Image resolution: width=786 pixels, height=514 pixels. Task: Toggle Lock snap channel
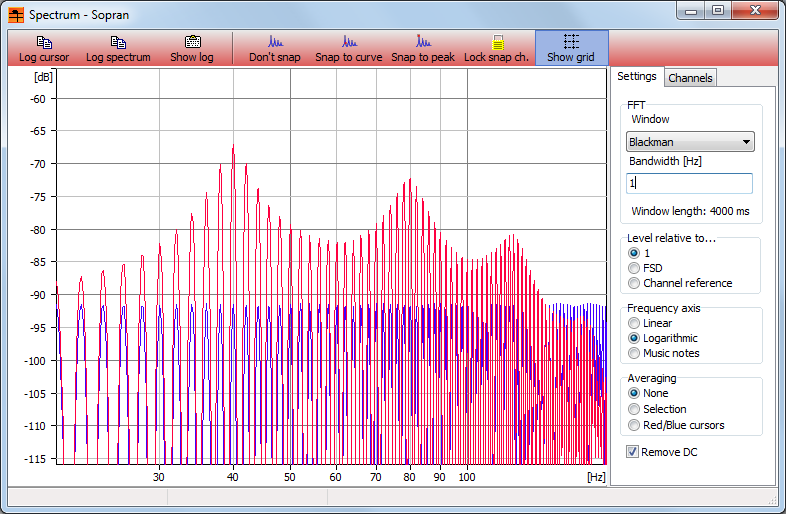(x=497, y=49)
